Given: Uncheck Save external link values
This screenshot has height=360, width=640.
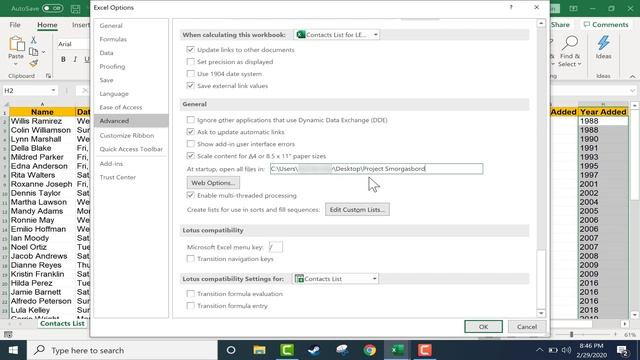Looking at the screenshot, I should (190, 86).
